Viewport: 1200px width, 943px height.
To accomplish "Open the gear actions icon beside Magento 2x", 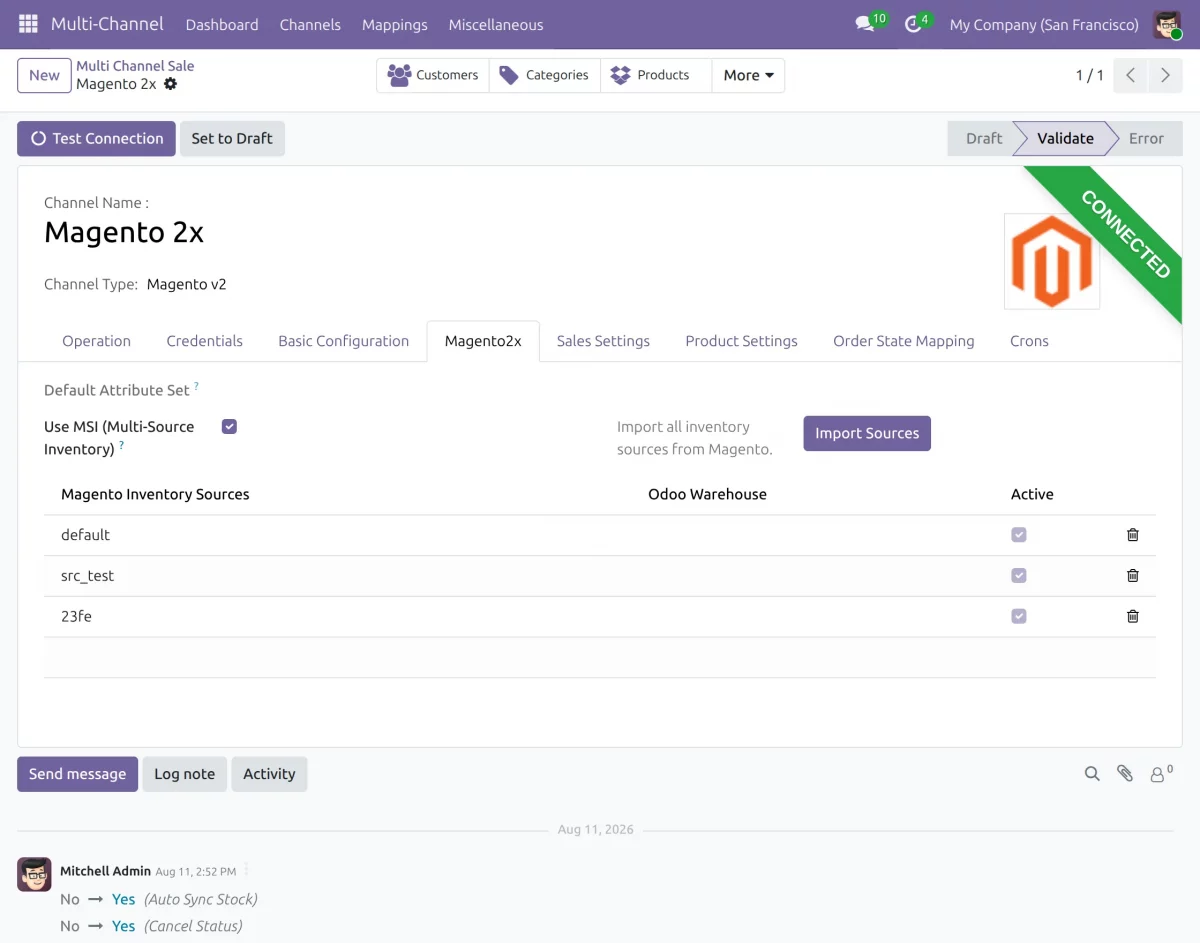I will point(170,84).
